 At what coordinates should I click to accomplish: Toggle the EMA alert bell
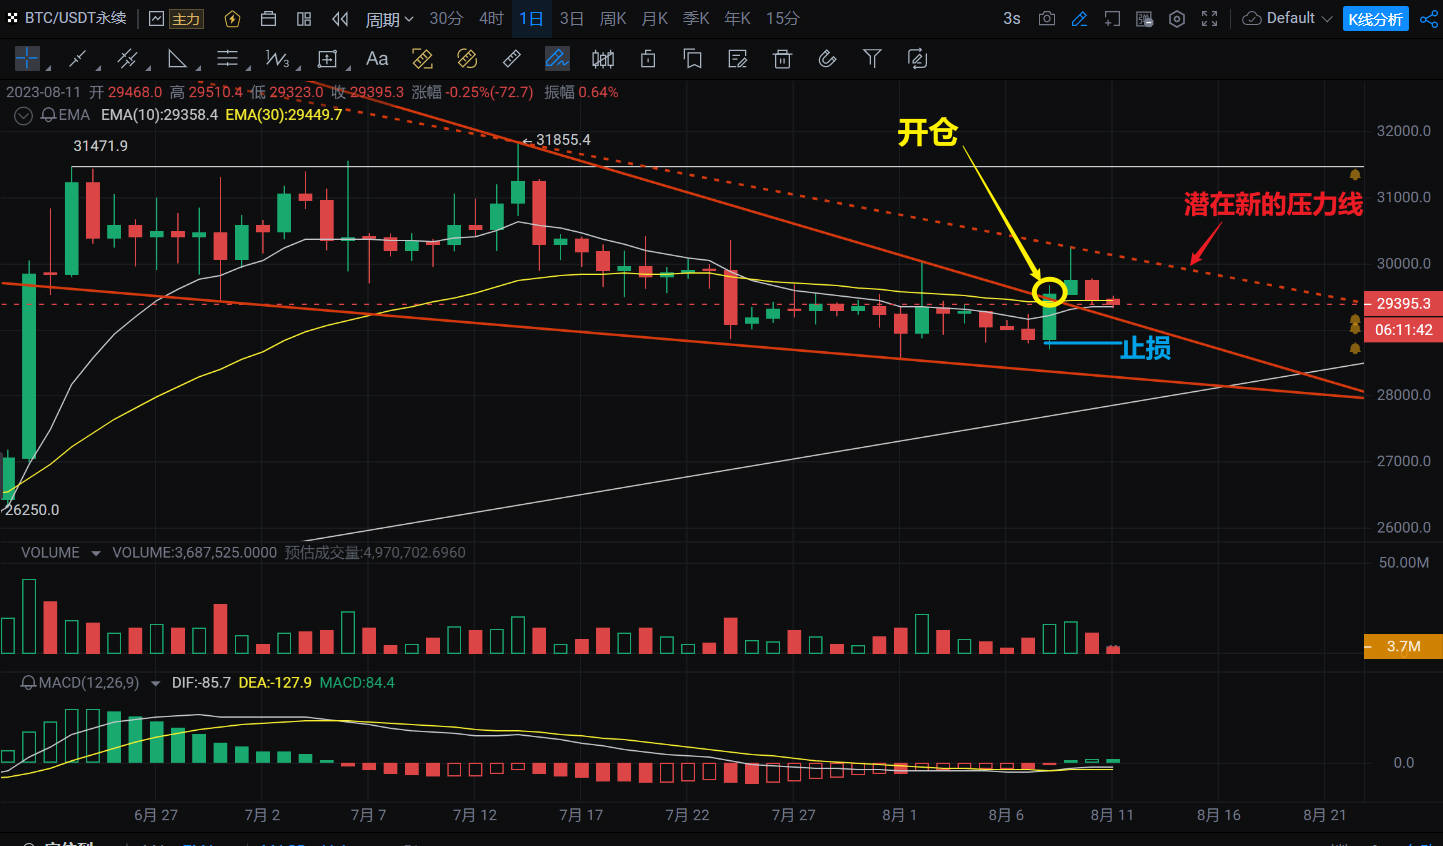point(48,115)
